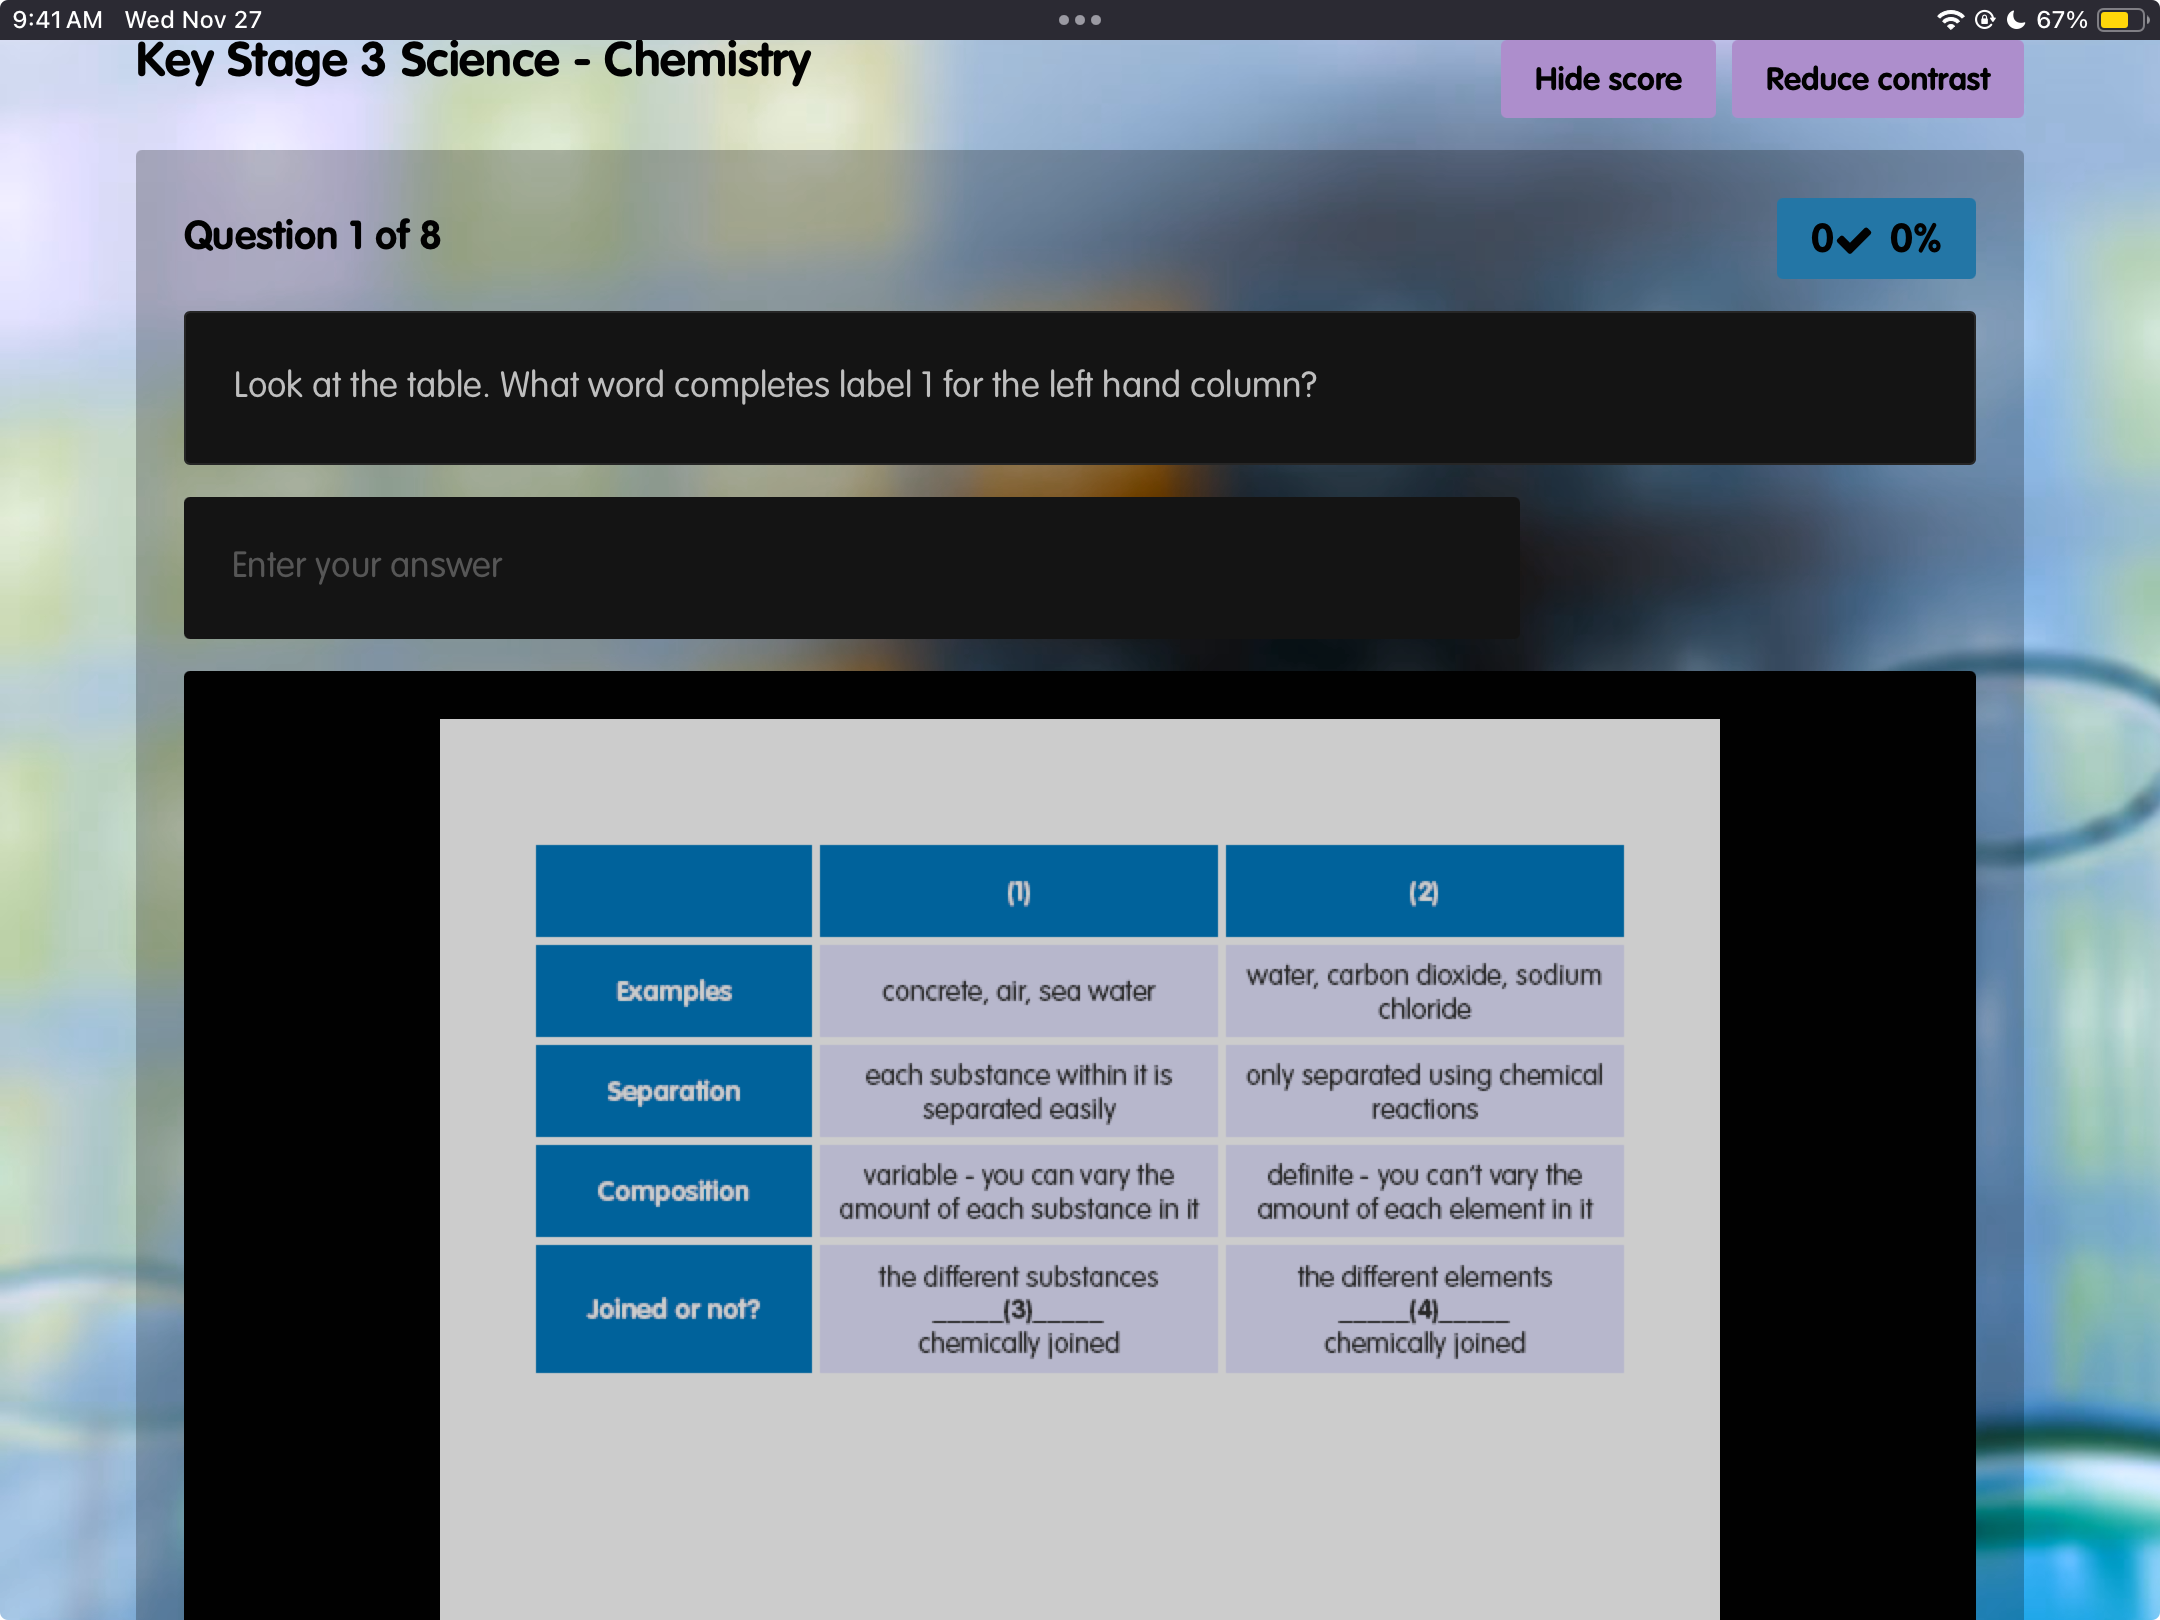Tap the checkmark icon in score box

click(1853, 240)
